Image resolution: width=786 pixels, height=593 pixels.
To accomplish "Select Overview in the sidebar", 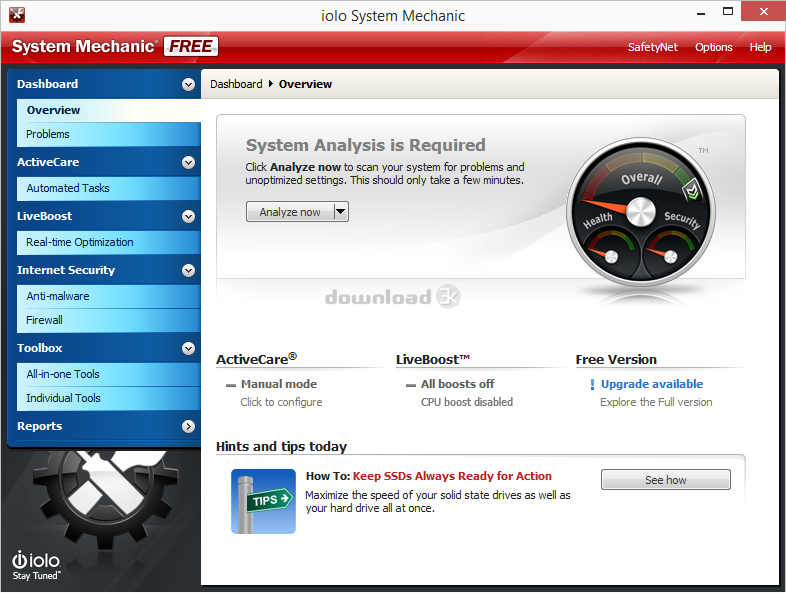I will tap(109, 110).
